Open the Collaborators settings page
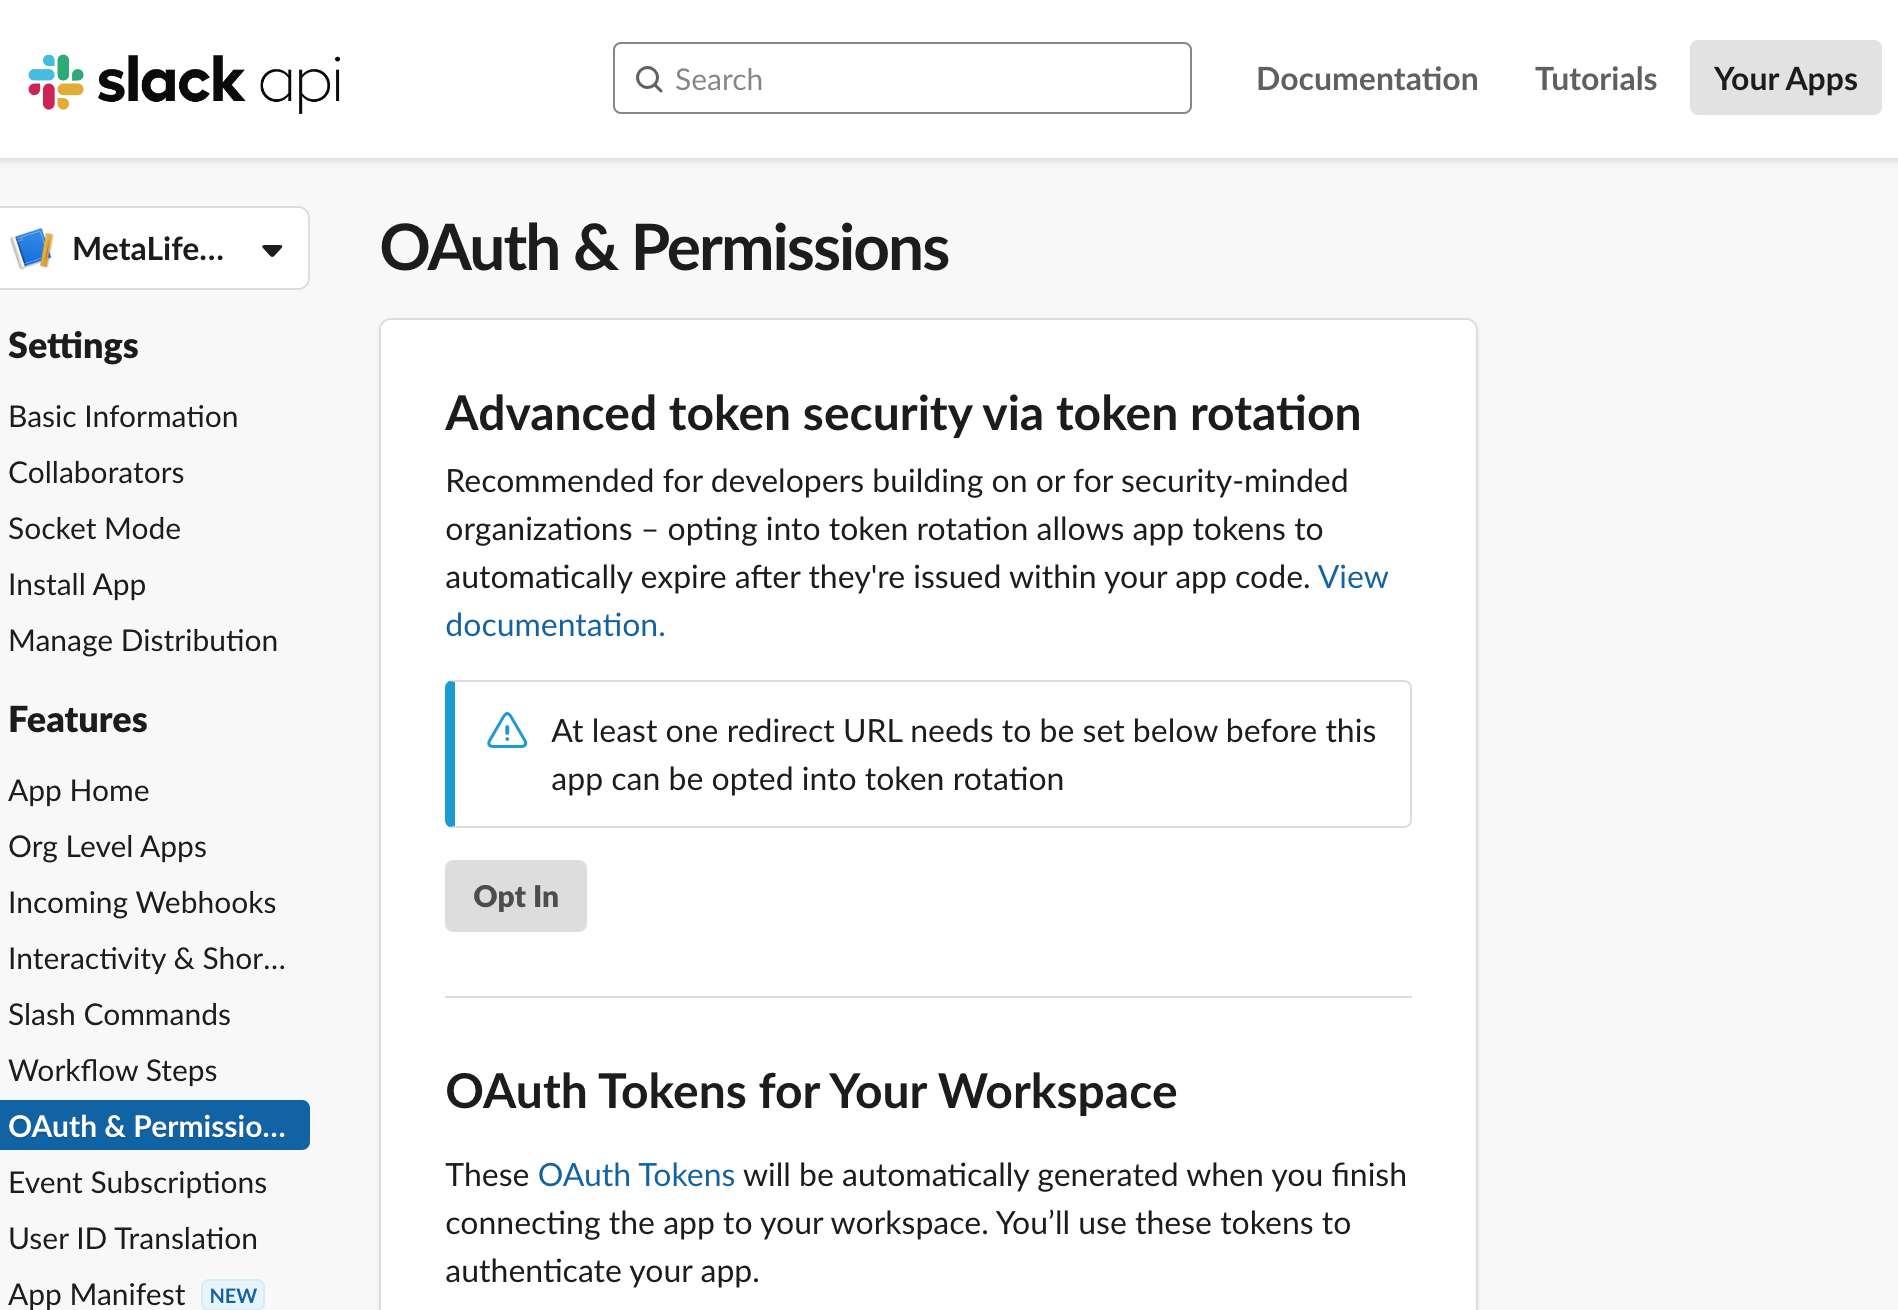Viewport: 1898px width, 1310px height. [x=96, y=473]
